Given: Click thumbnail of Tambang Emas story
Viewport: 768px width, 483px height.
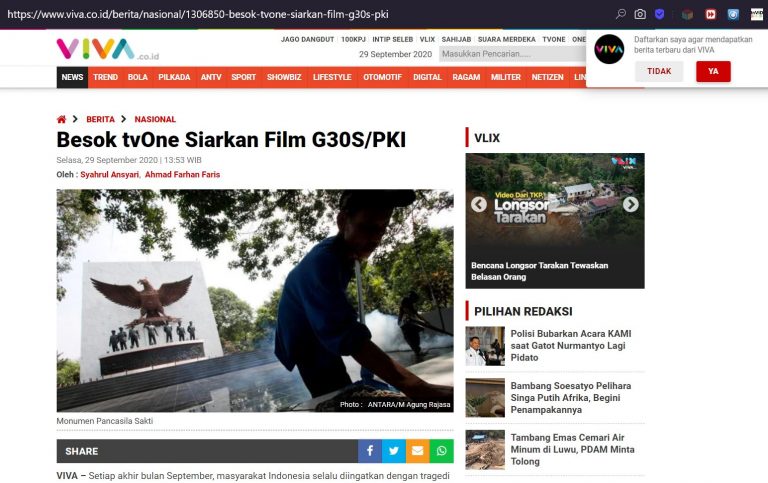Looking at the screenshot, I should (x=485, y=450).
